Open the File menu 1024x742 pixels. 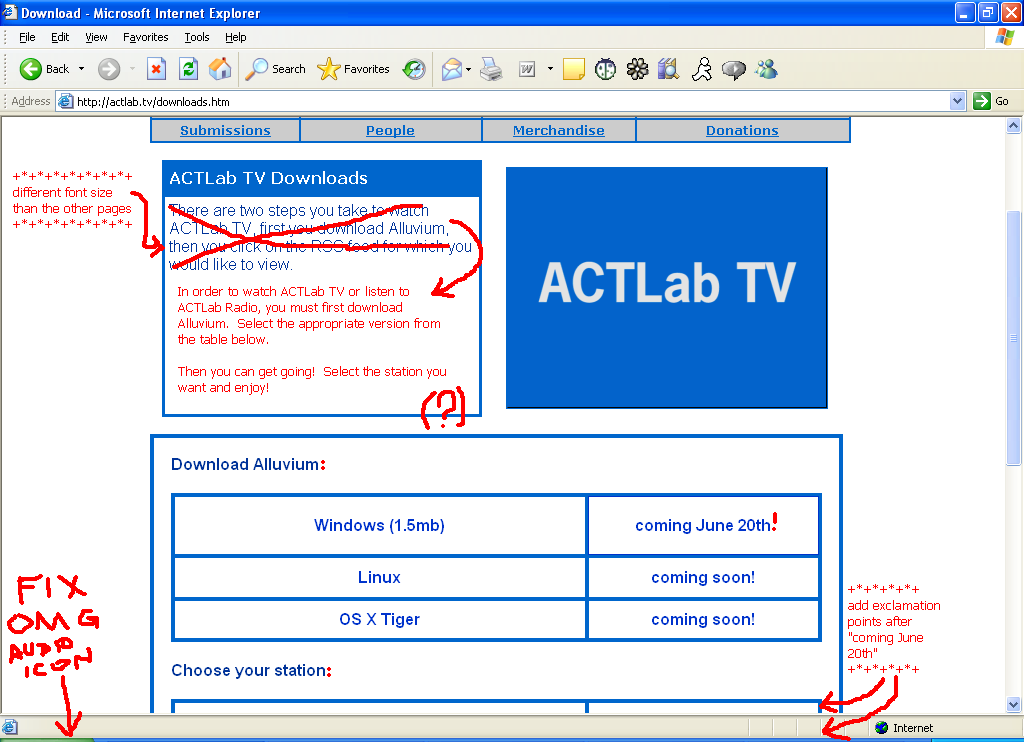tap(27, 37)
